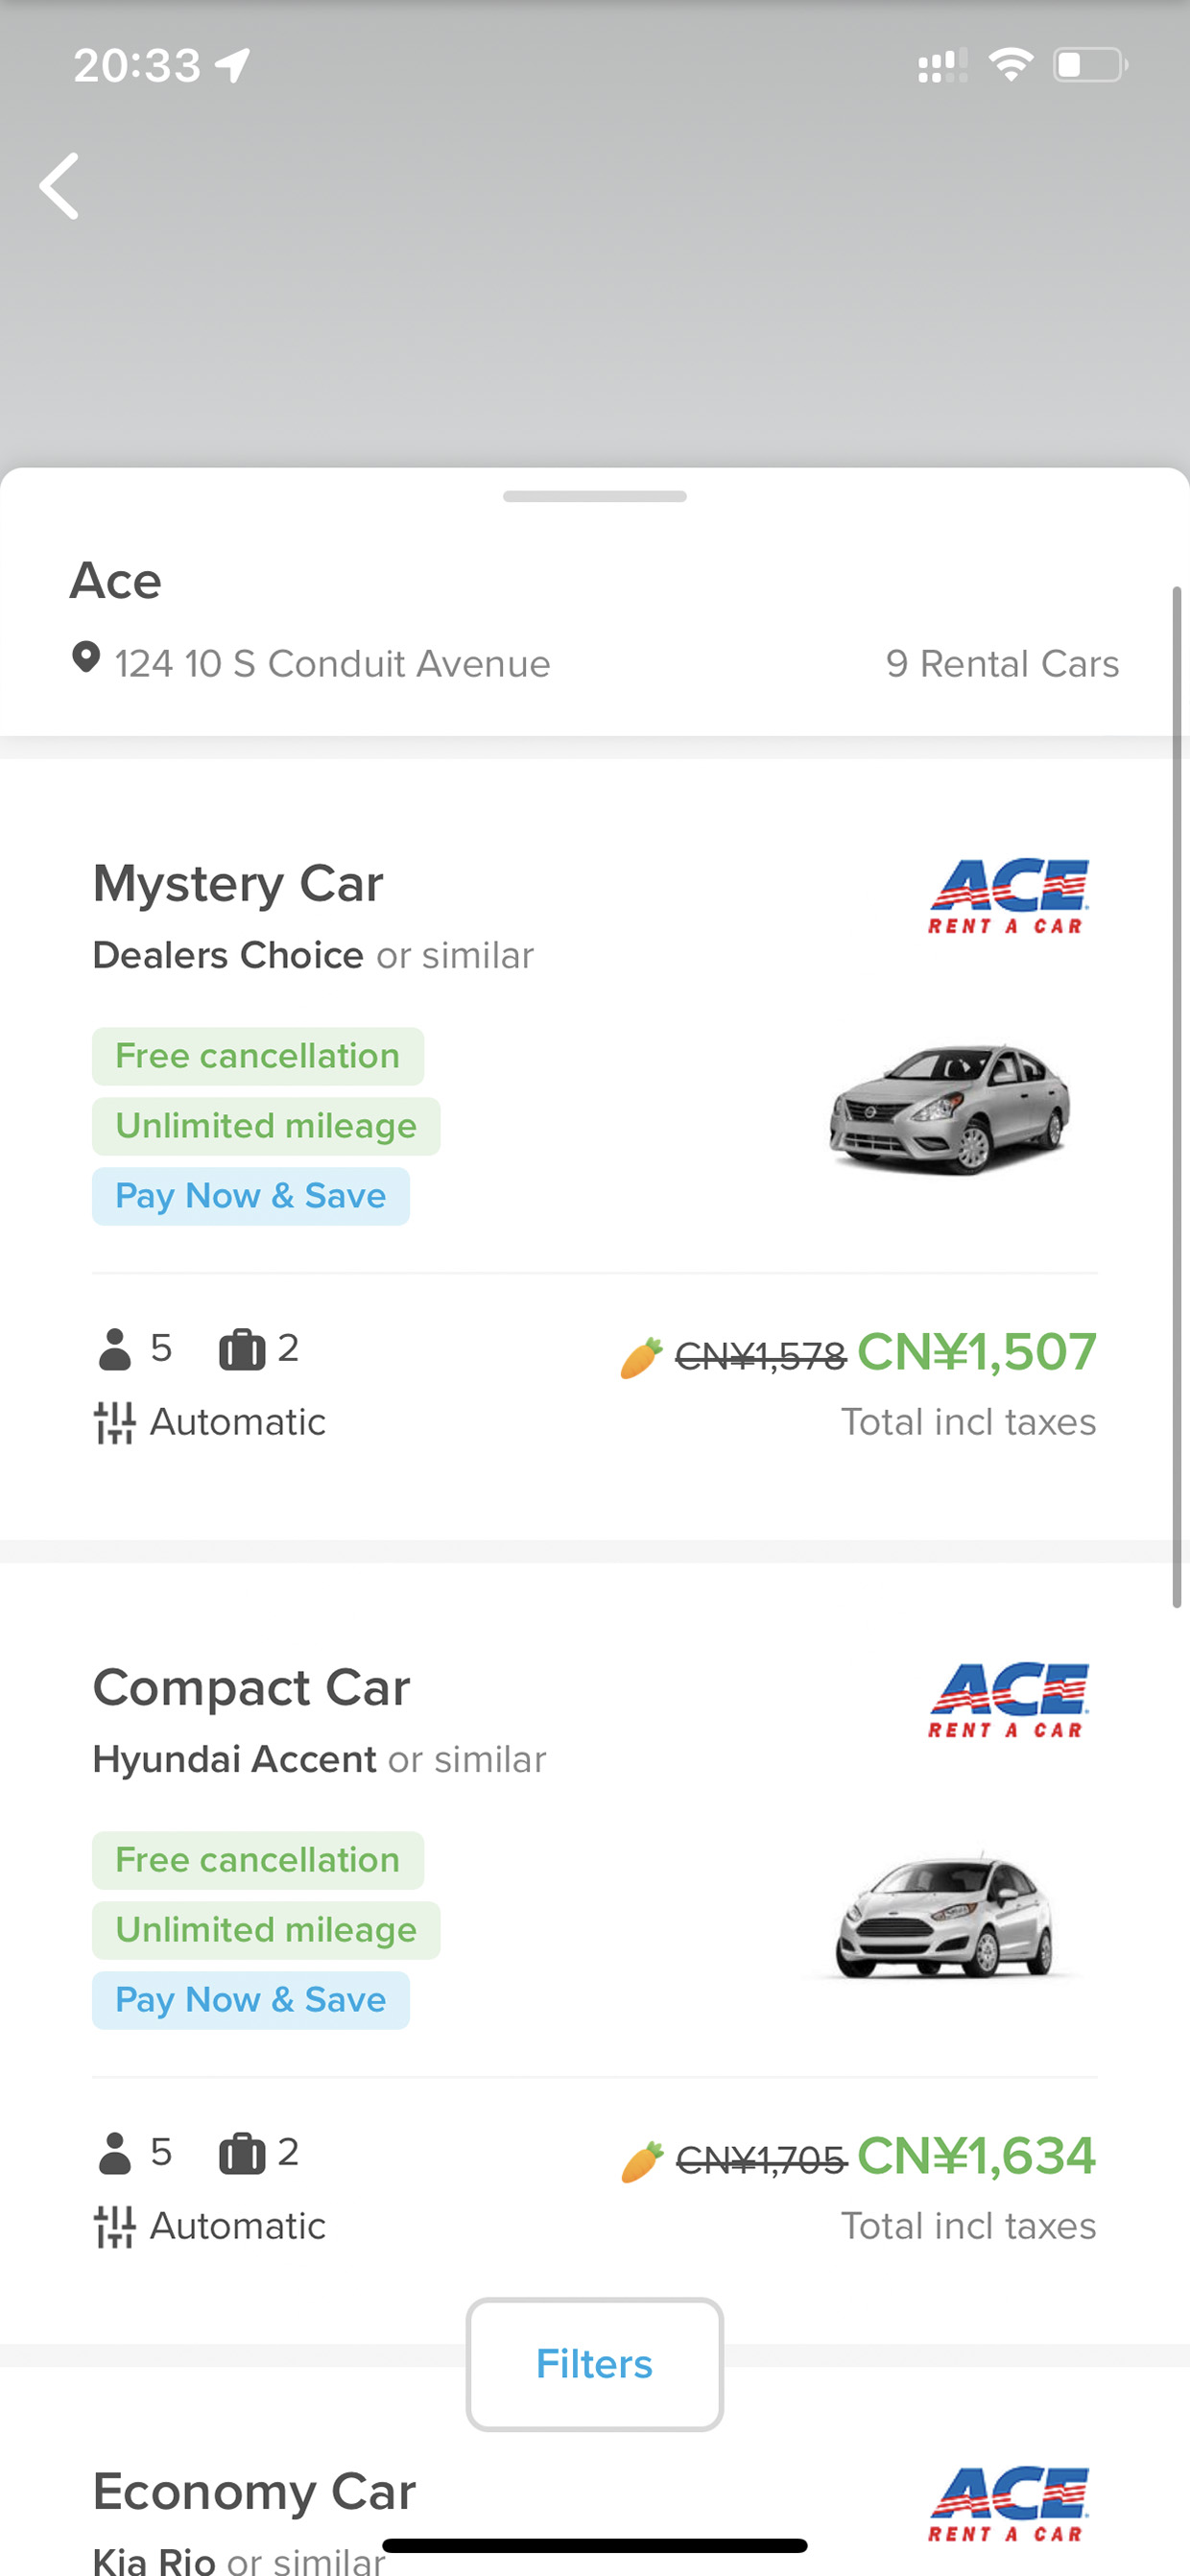Tap the sheet drag handle bar

595,496
